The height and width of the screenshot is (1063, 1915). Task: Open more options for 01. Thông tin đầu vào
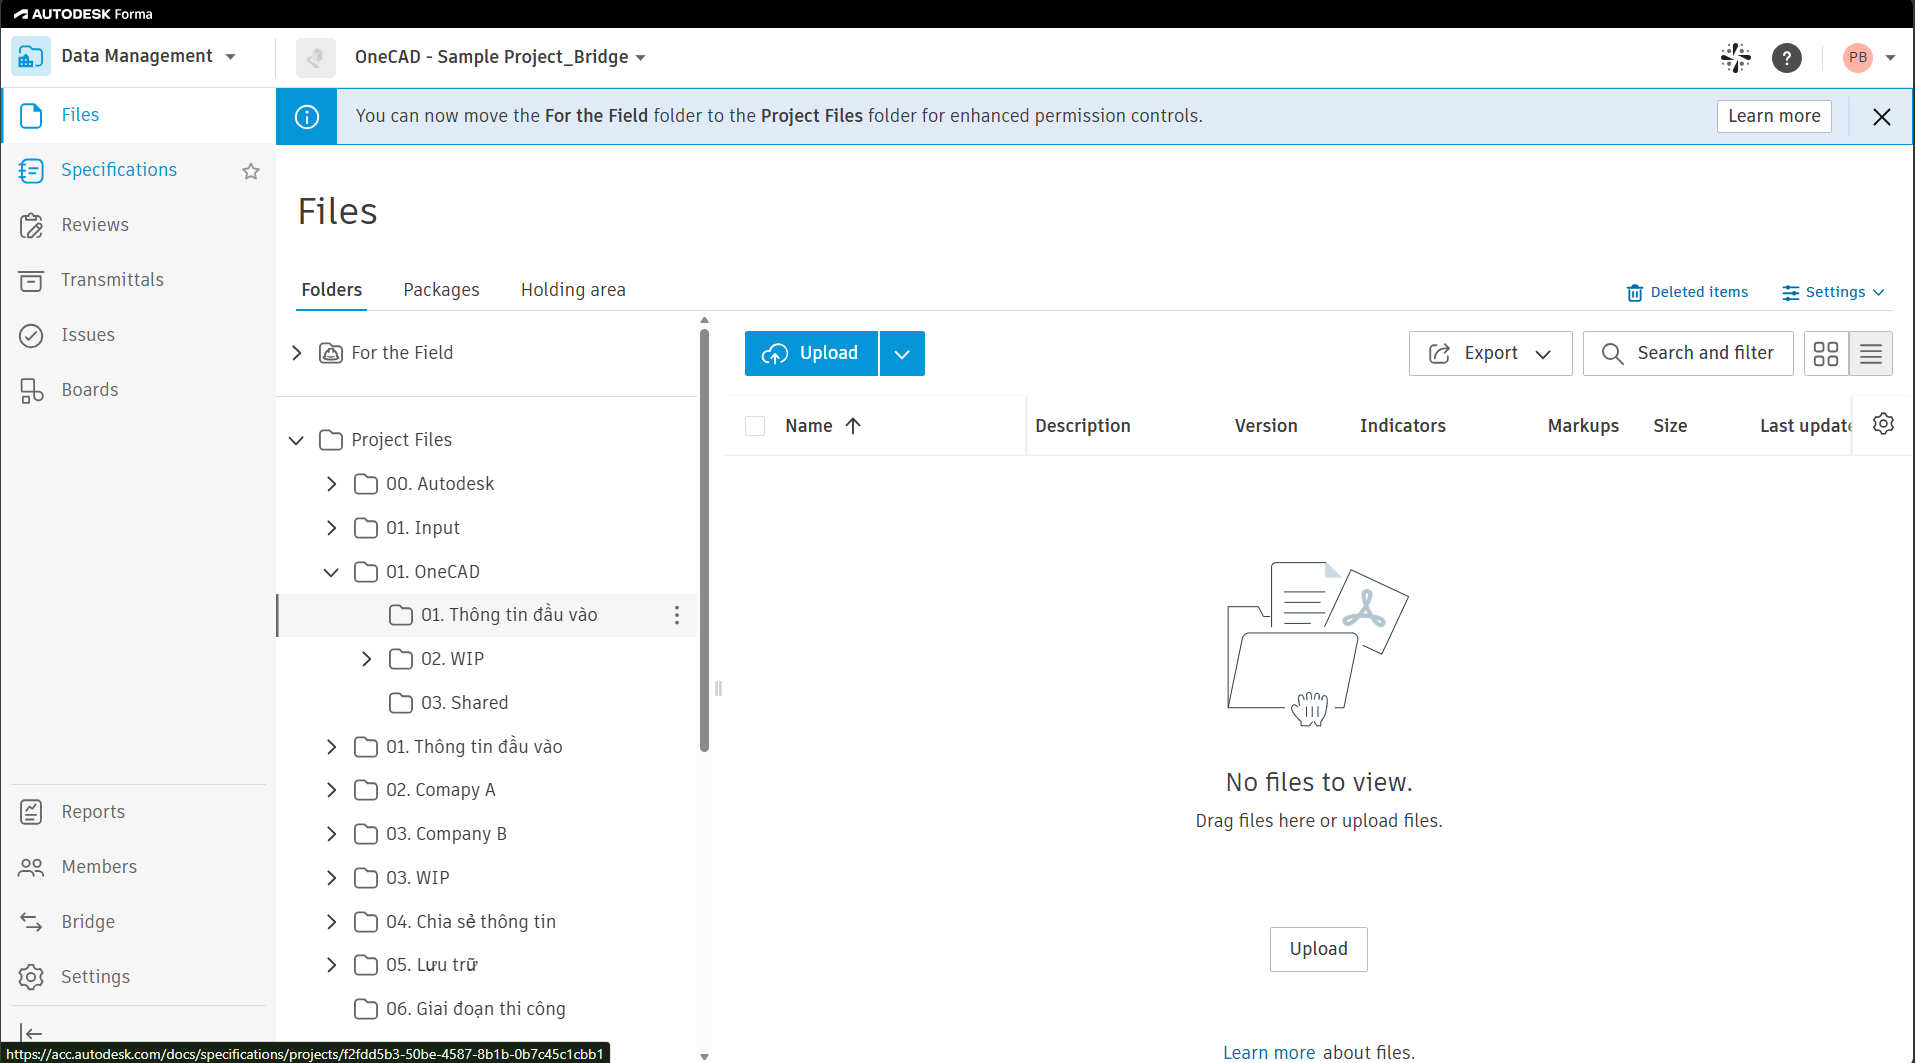(x=677, y=615)
